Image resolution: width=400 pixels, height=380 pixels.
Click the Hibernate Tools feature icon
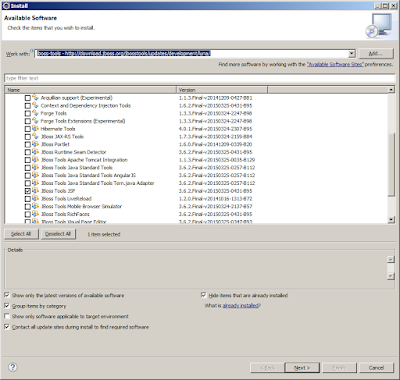point(36,129)
